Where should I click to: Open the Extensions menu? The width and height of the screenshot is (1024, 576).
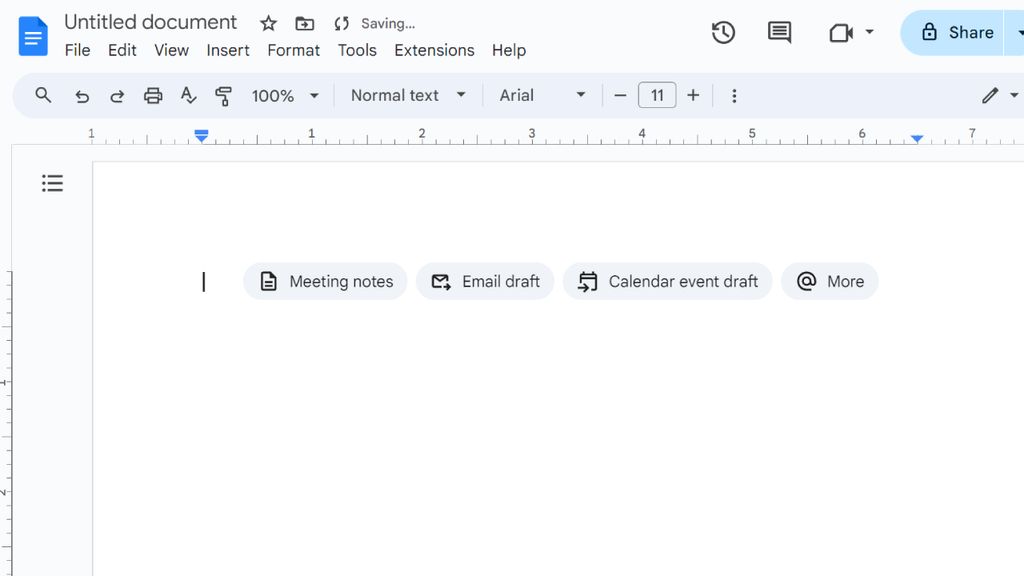(434, 50)
